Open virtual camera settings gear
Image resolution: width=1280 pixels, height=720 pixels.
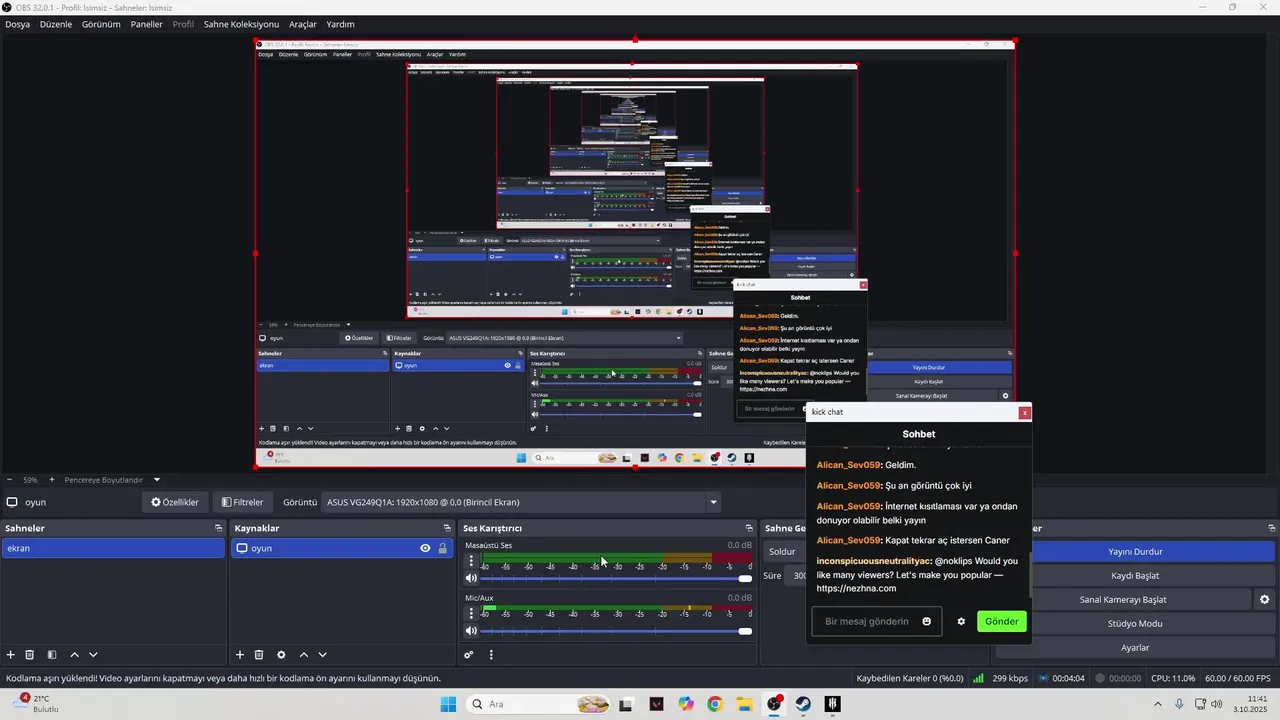(1264, 600)
